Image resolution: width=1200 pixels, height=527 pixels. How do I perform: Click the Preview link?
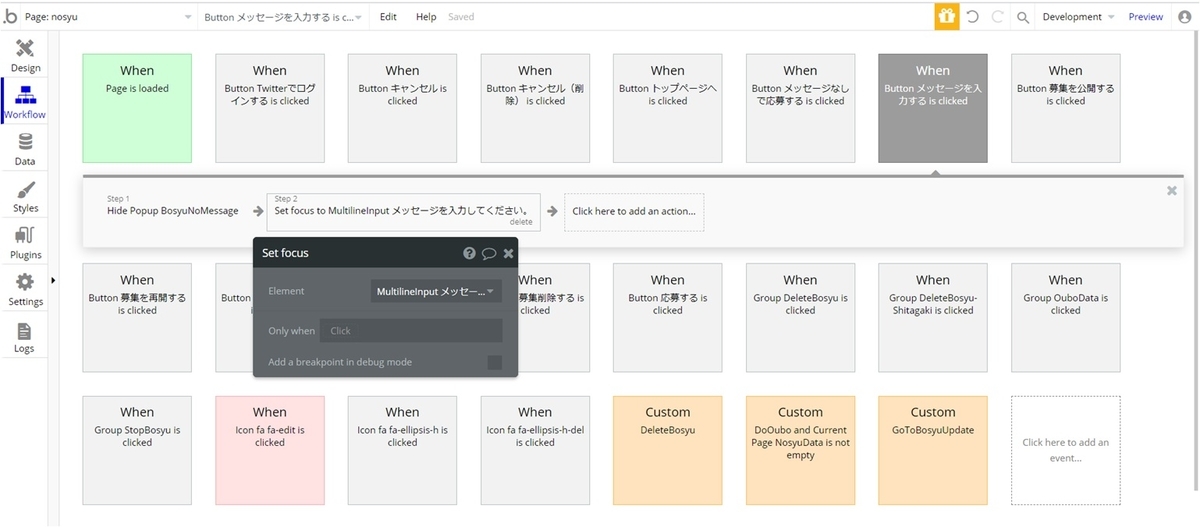click(x=1146, y=17)
